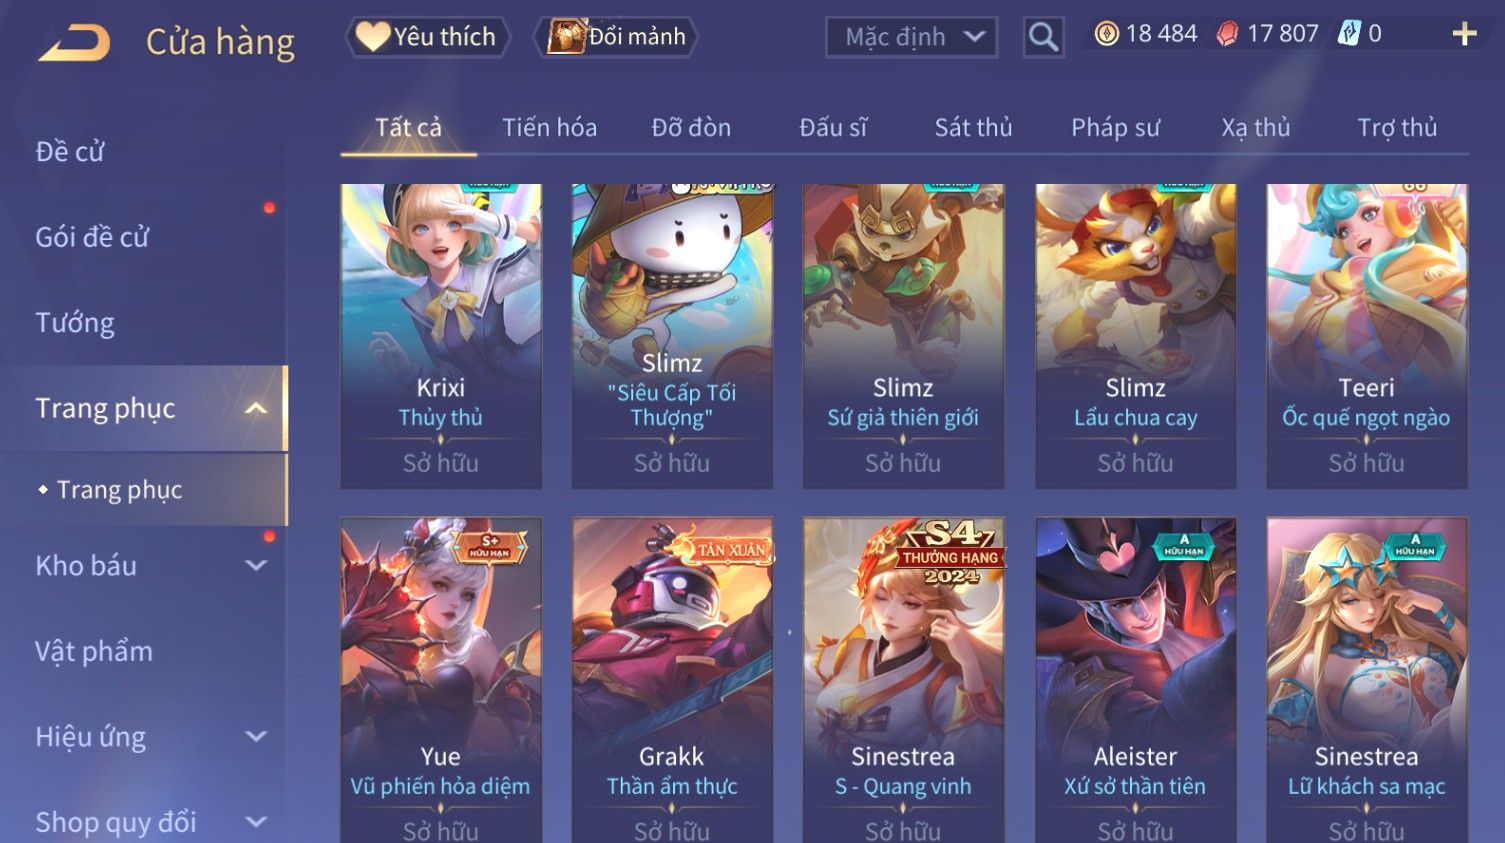
Task: Expand the Hiệu ứng sidebar section
Action: point(256,736)
